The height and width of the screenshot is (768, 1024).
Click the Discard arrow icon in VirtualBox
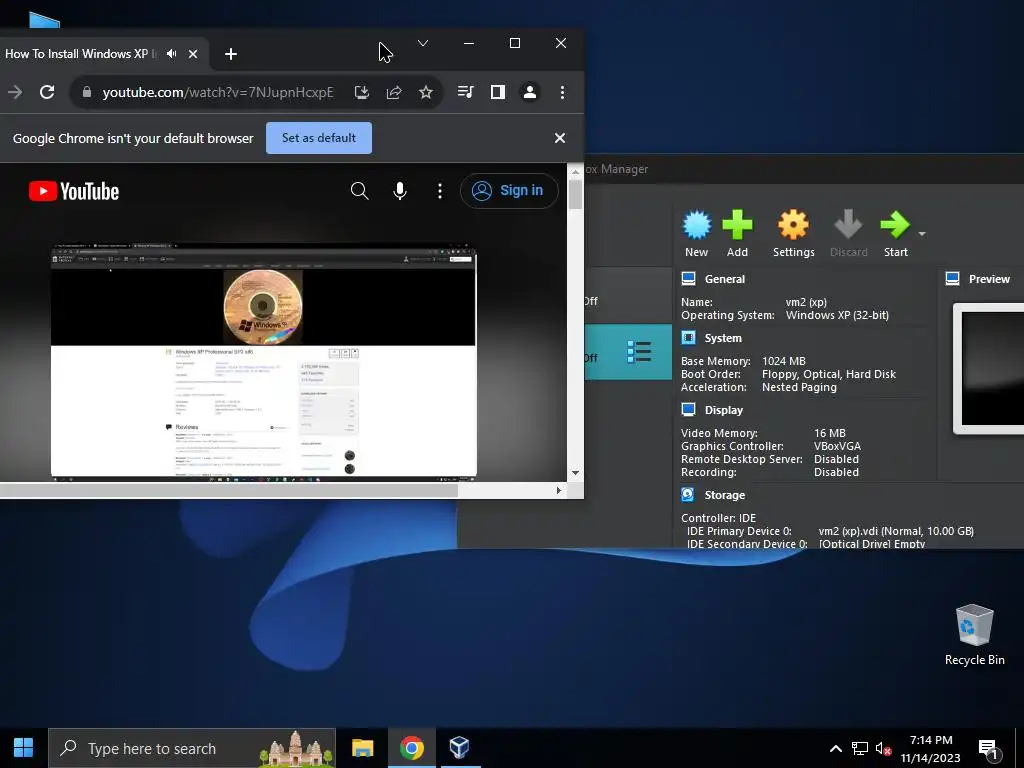coord(848,226)
